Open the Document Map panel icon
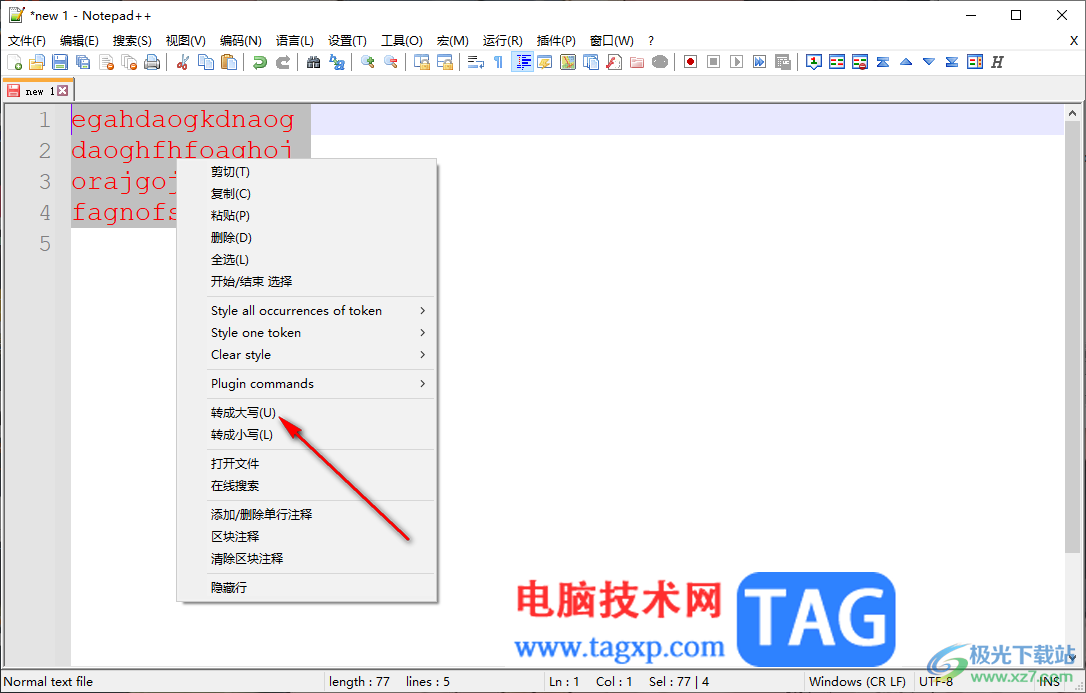This screenshot has width=1086, height=693. tap(568, 62)
